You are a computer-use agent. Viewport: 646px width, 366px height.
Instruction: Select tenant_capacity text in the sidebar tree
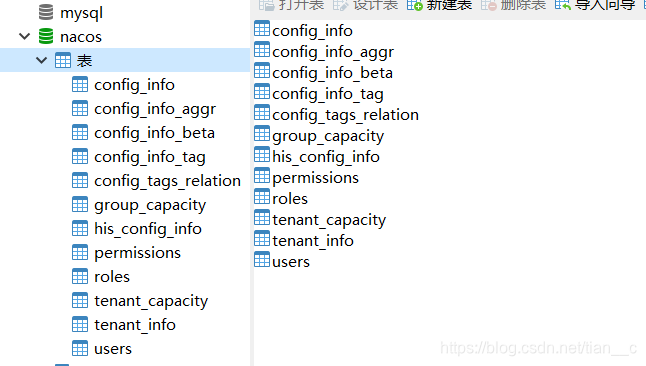(151, 301)
